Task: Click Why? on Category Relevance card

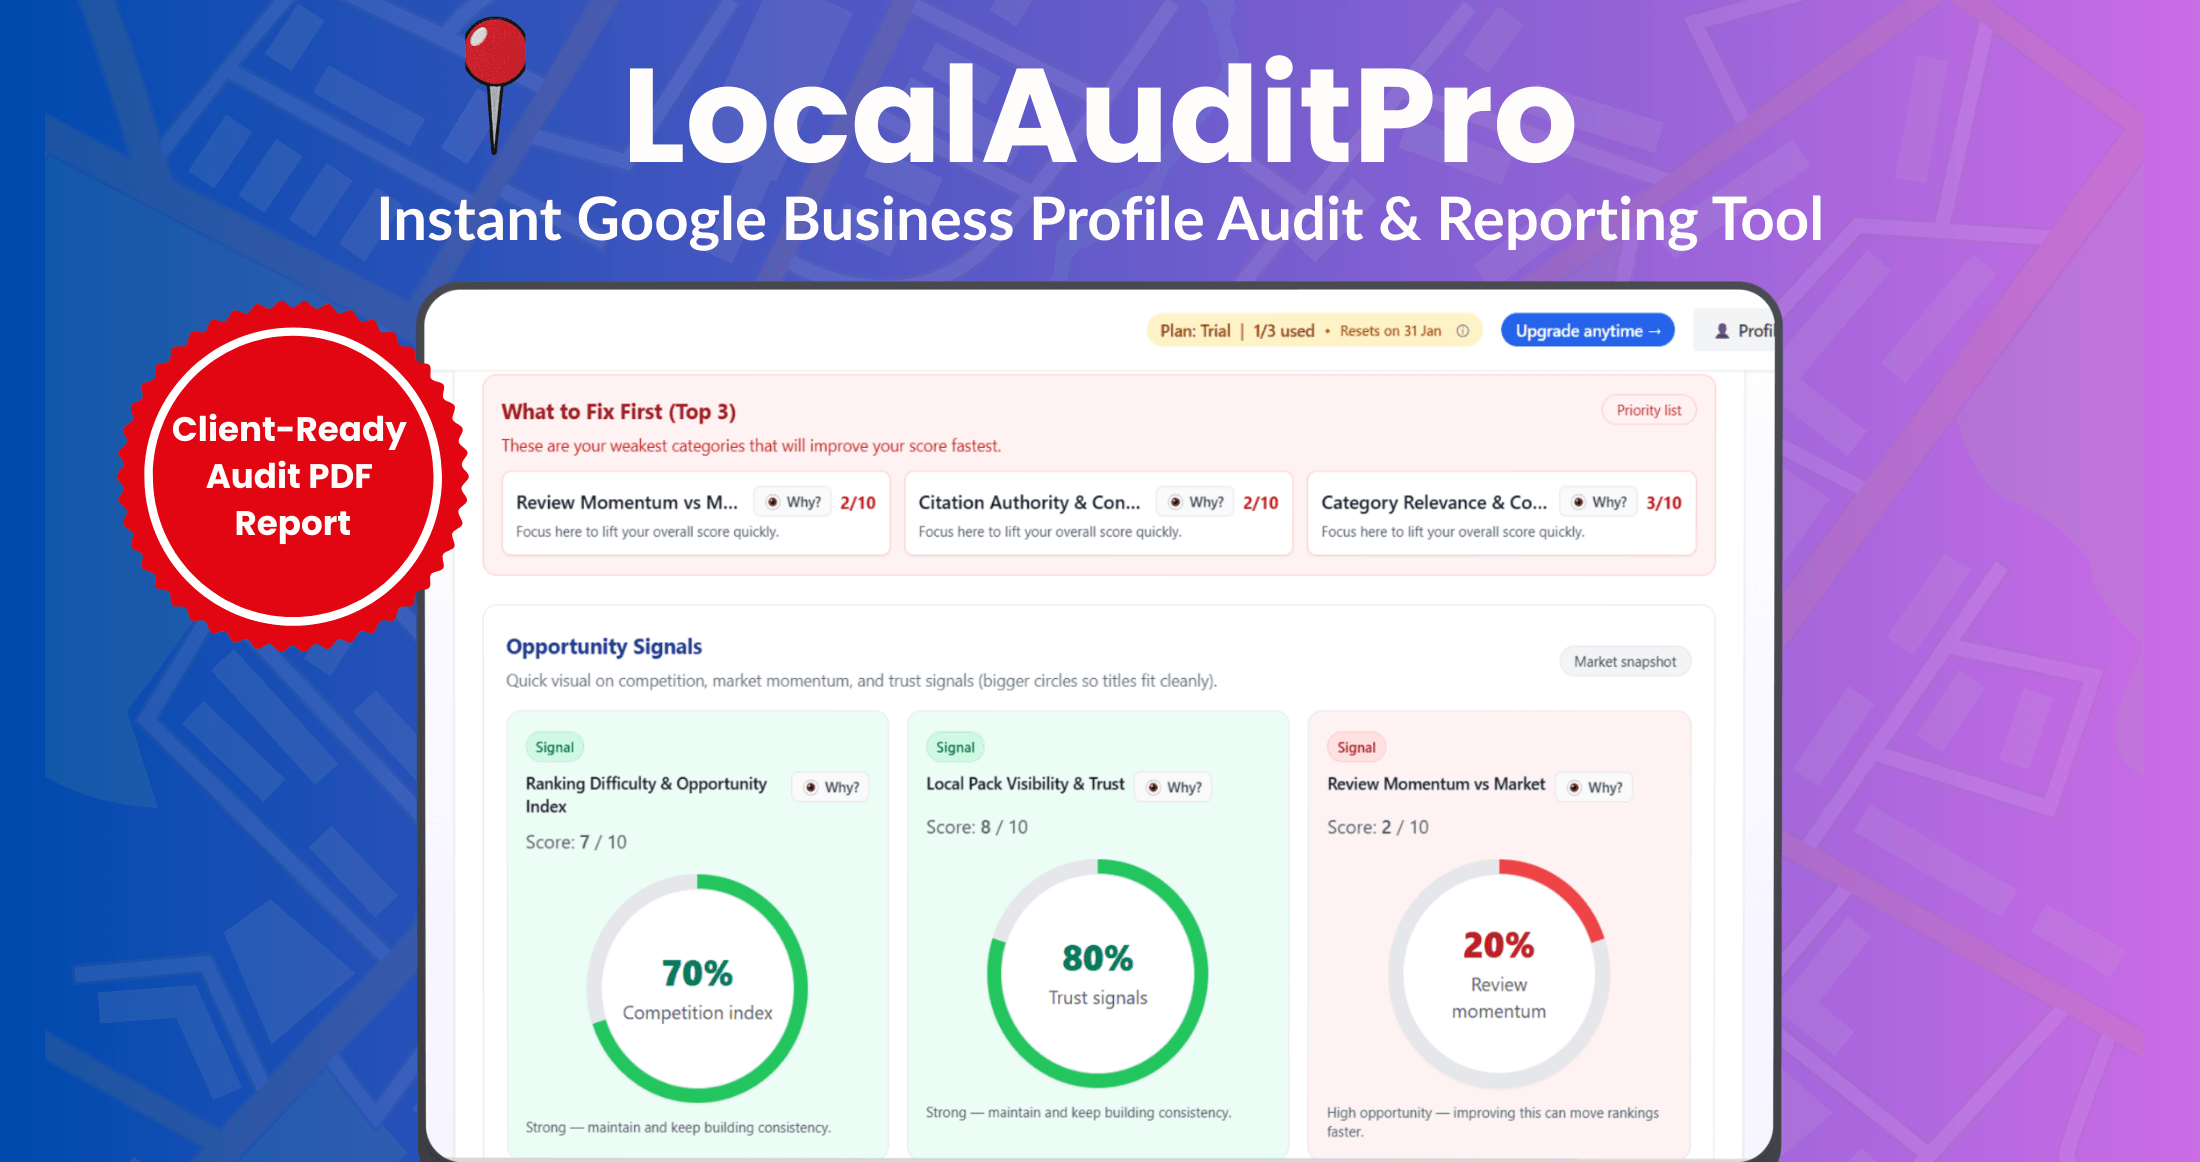Action: [x=1599, y=502]
